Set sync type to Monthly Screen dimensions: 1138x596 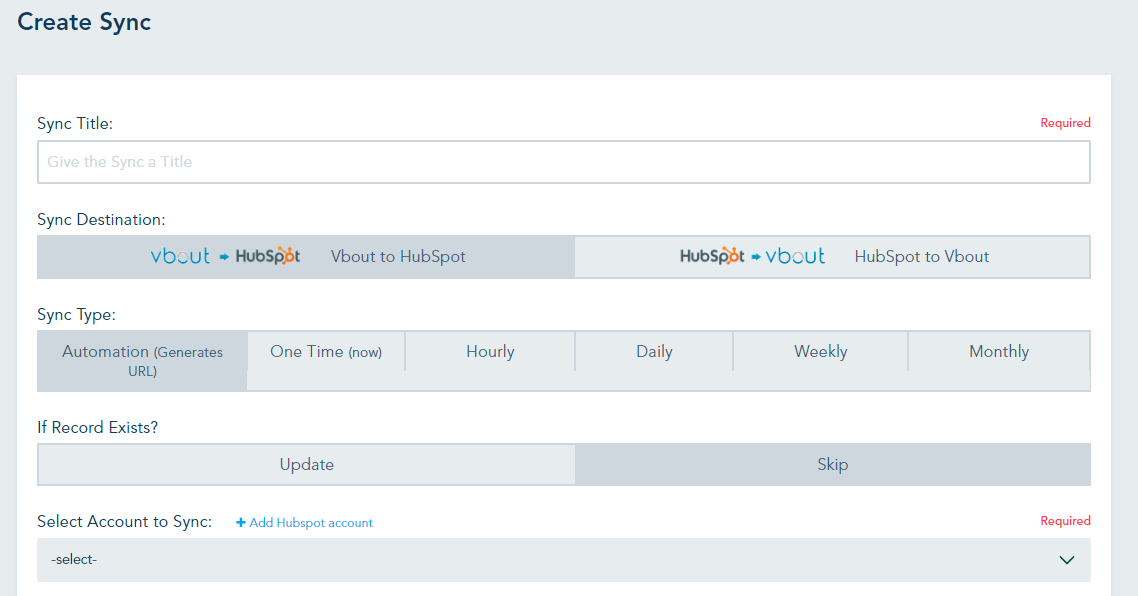click(999, 351)
